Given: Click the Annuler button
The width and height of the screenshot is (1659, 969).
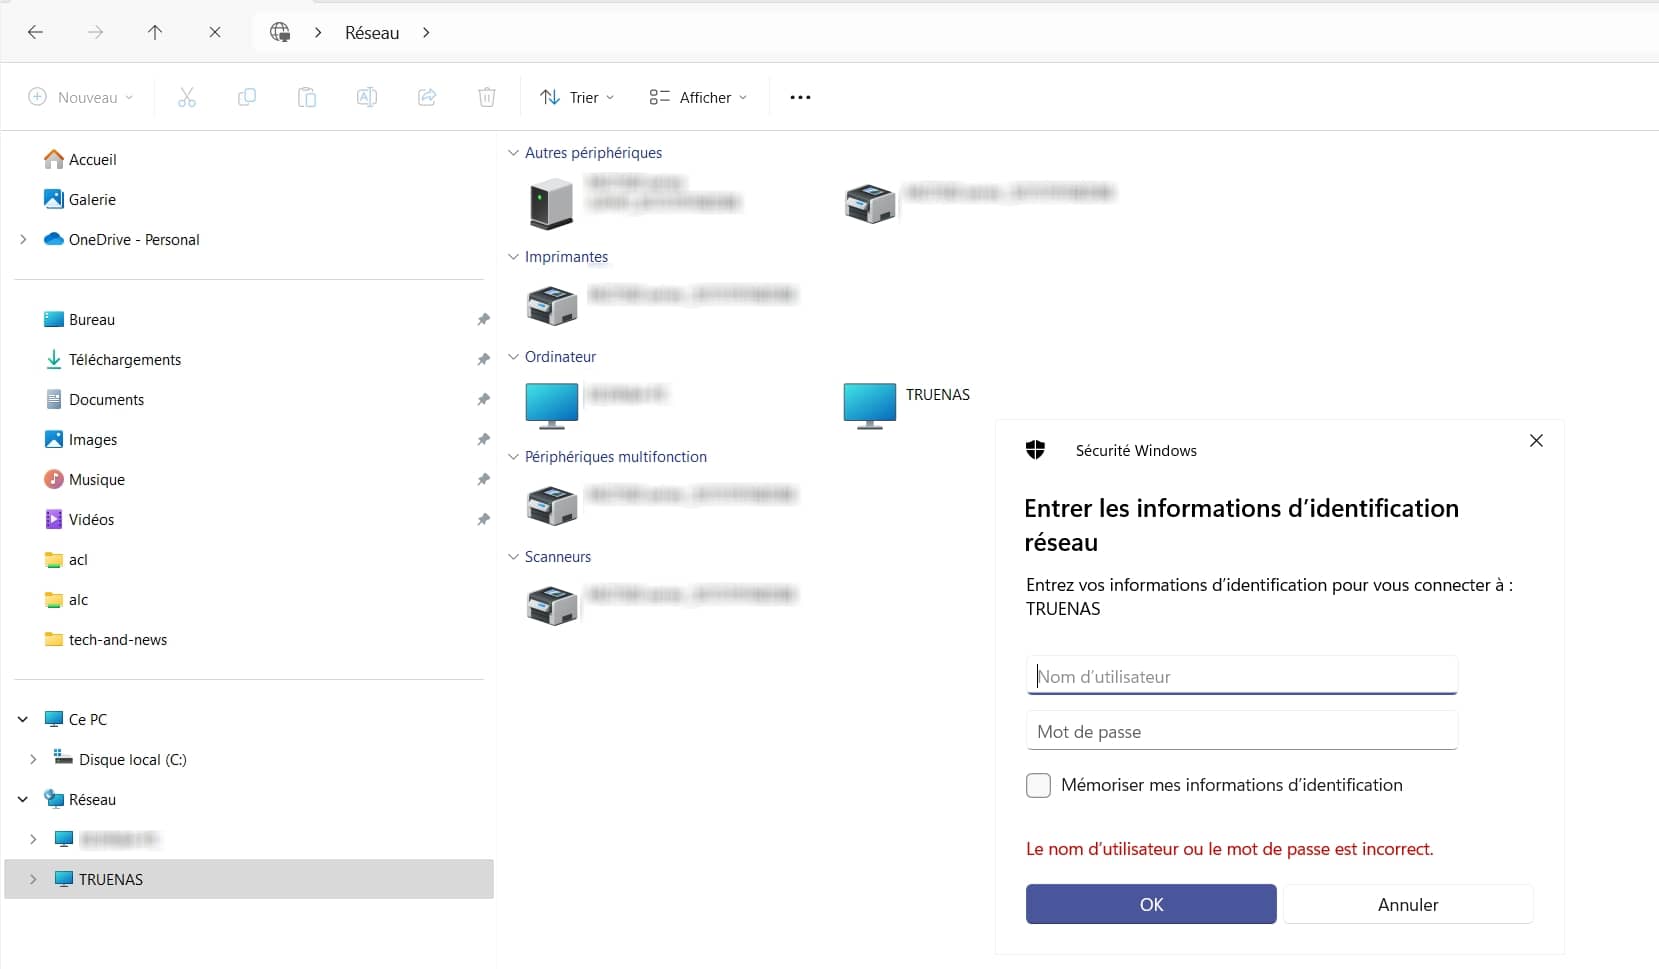Looking at the screenshot, I should click(x=1407, y=904).
